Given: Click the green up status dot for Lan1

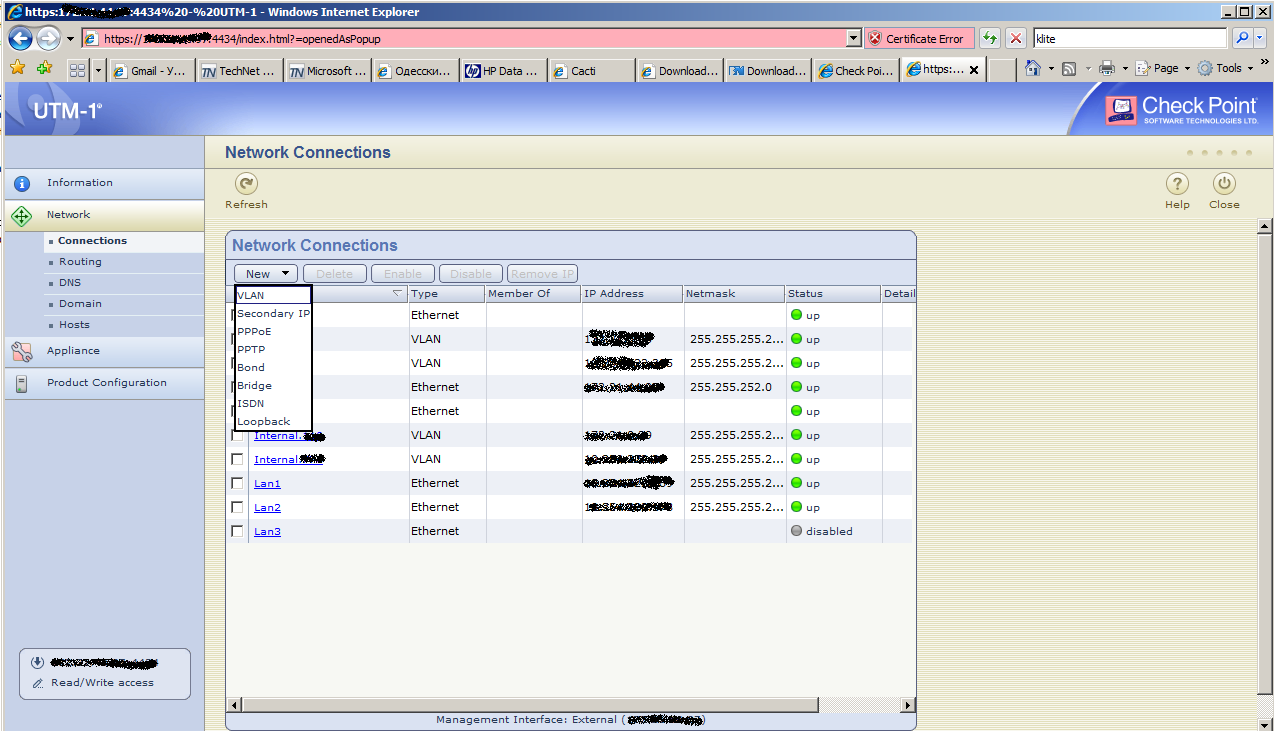Looking at the screenshot, I should click(797, 483).
